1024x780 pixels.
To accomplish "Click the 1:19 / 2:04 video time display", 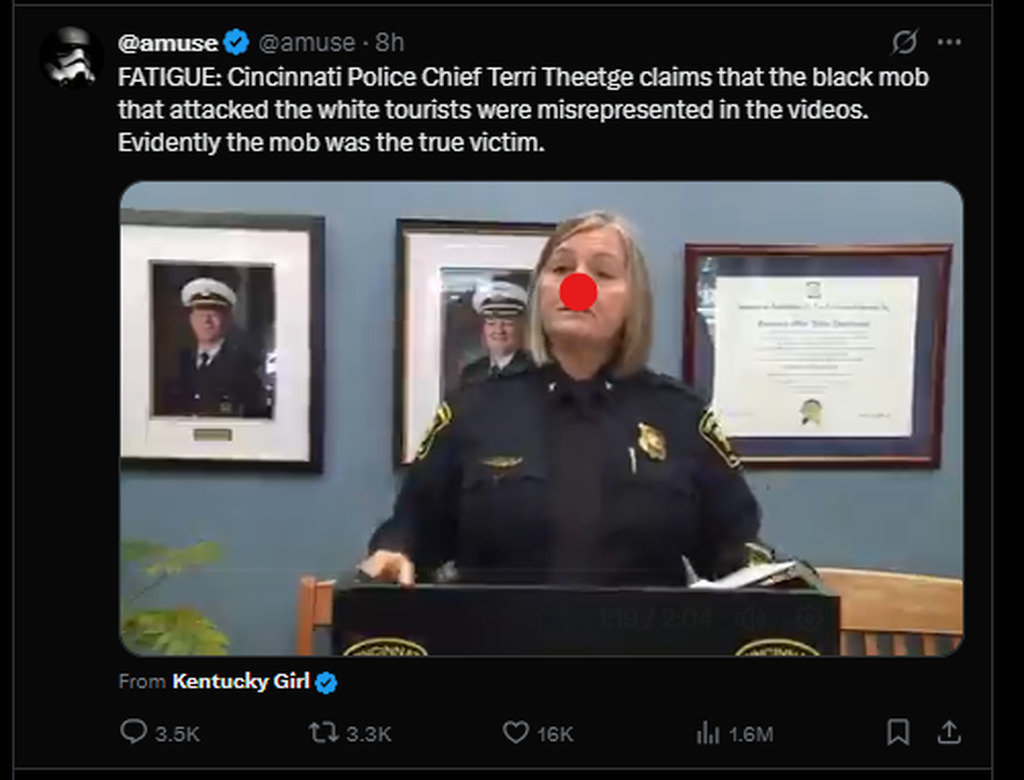I will (655, 618).
